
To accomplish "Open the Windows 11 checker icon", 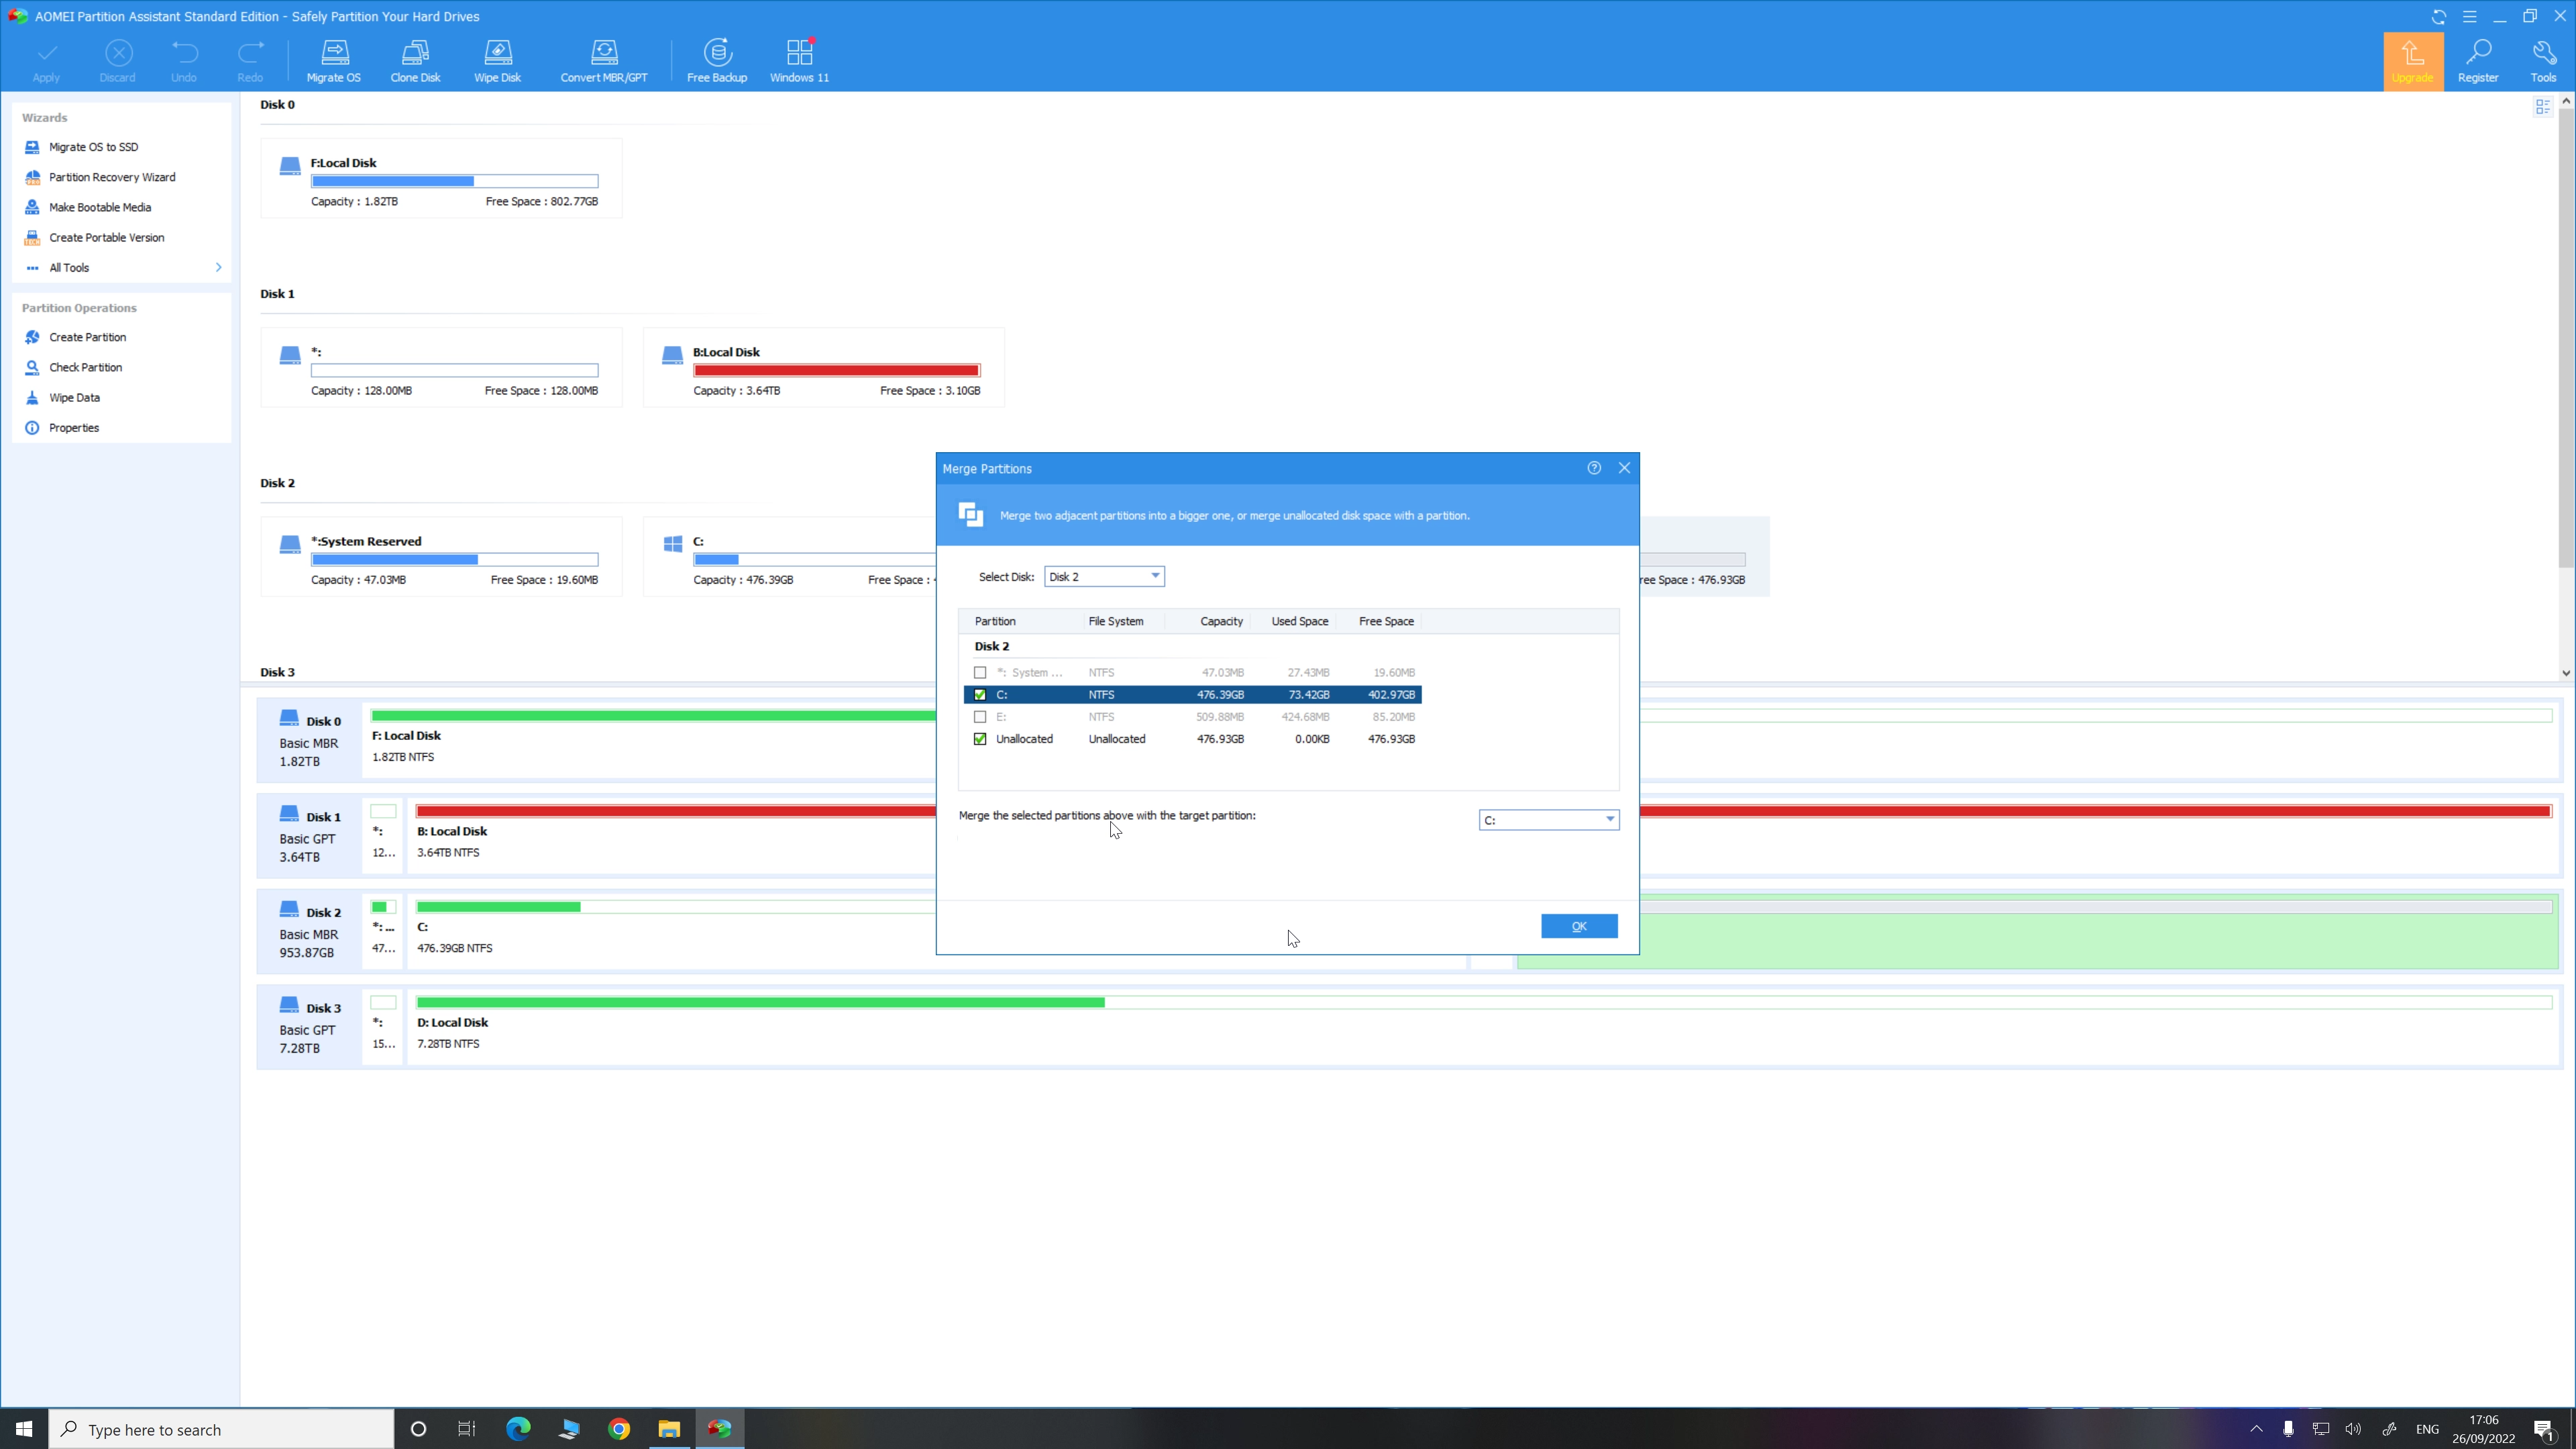I will pyautogui.click(x=799, y=60).
